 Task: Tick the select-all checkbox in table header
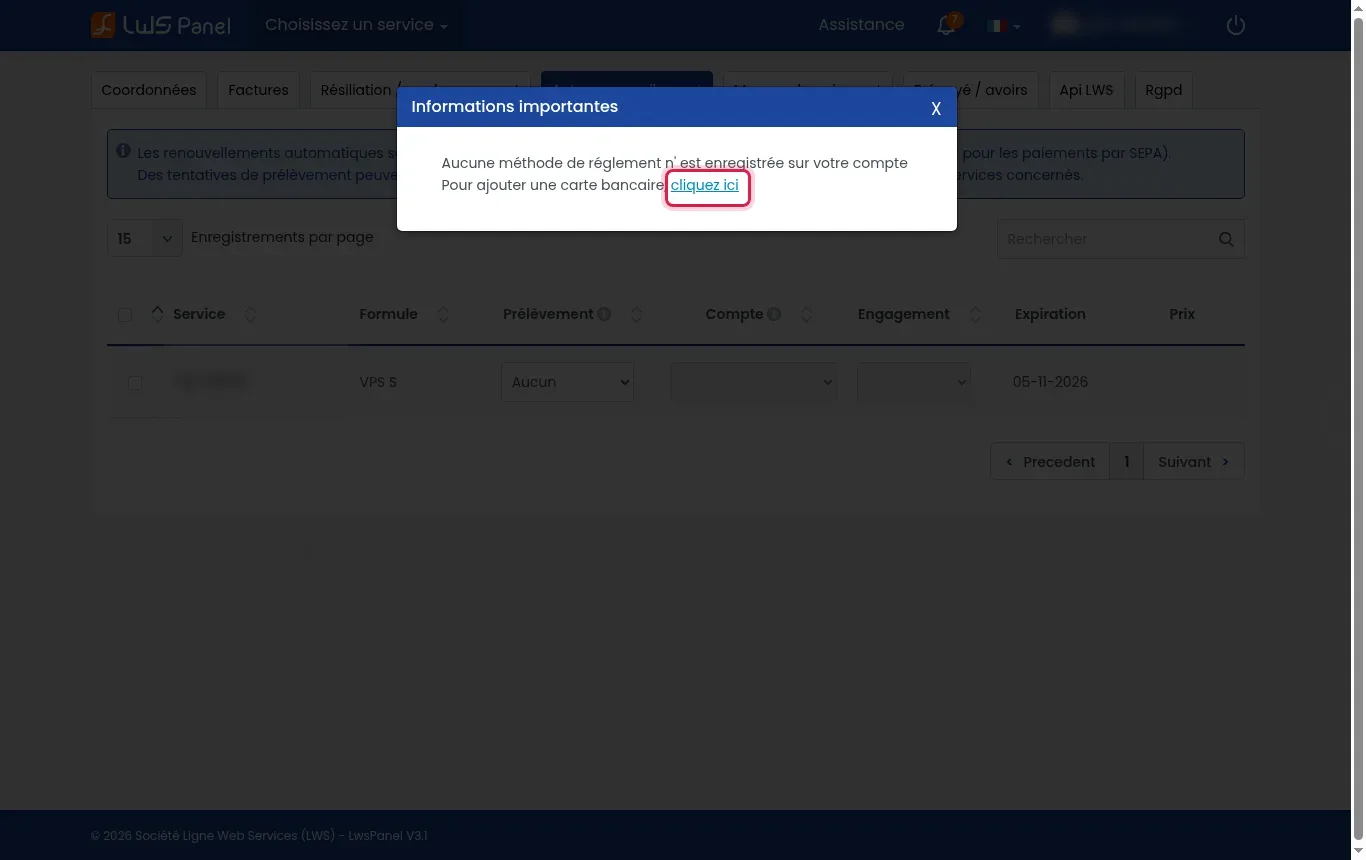coord(125,315)
